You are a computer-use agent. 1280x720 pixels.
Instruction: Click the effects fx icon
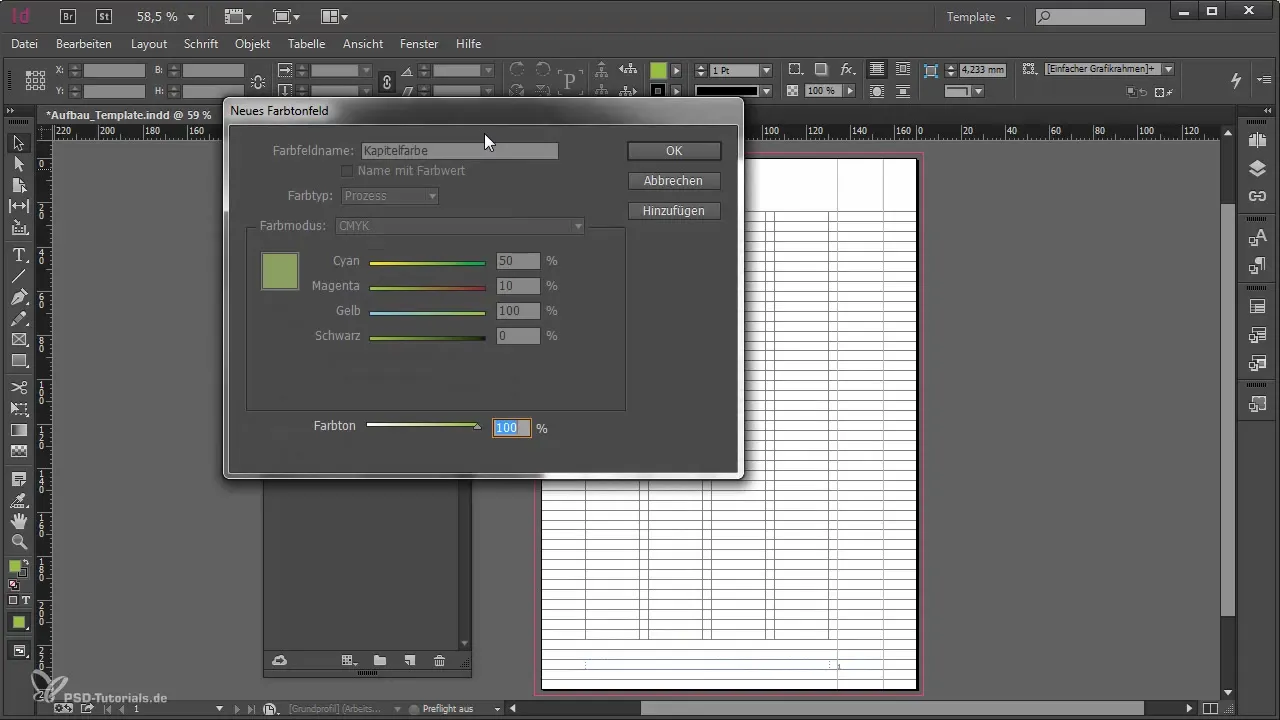[x=847, y=70]
